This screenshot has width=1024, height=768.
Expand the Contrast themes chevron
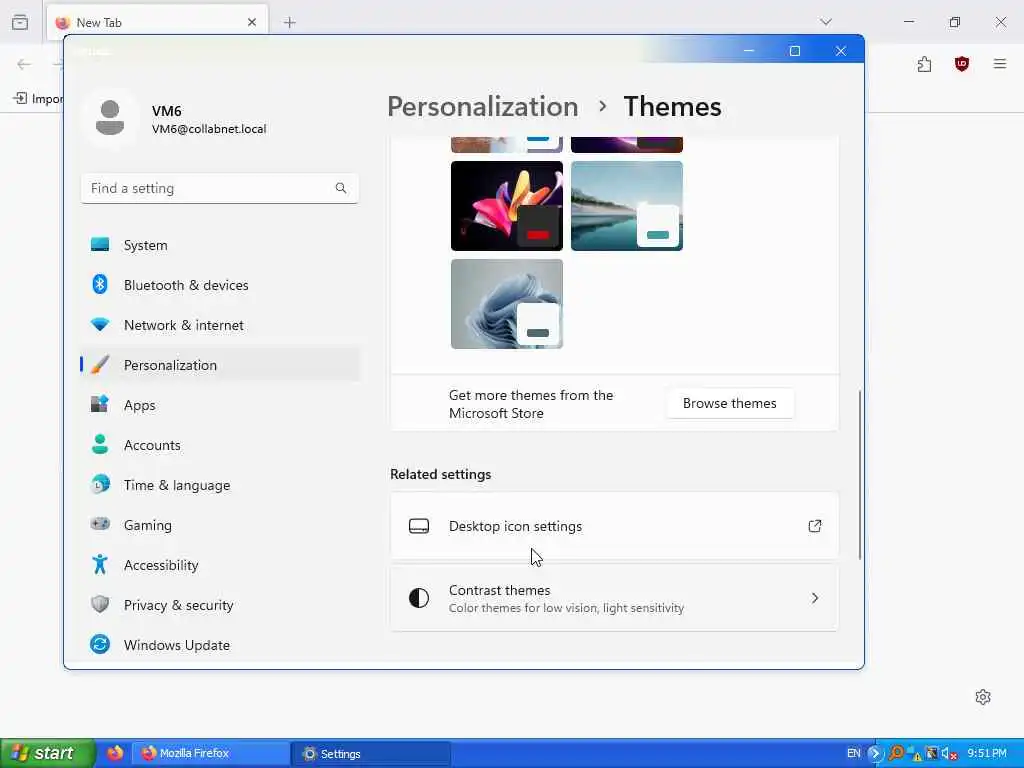click(x=814, y=598)
